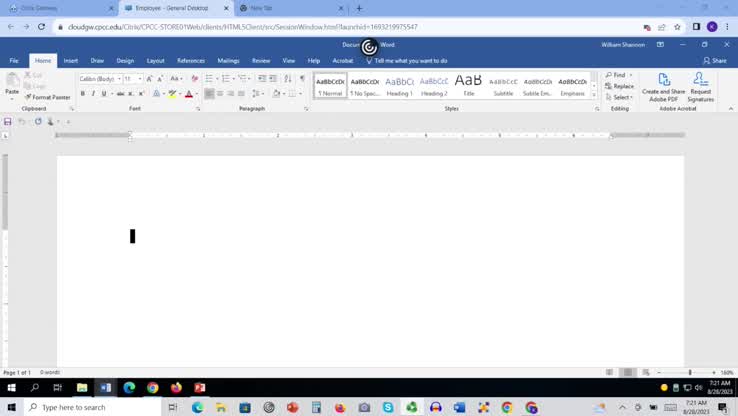
Task: Apply the yellow text highlight color
Action: pyautogui.click(x=172, y=94)
